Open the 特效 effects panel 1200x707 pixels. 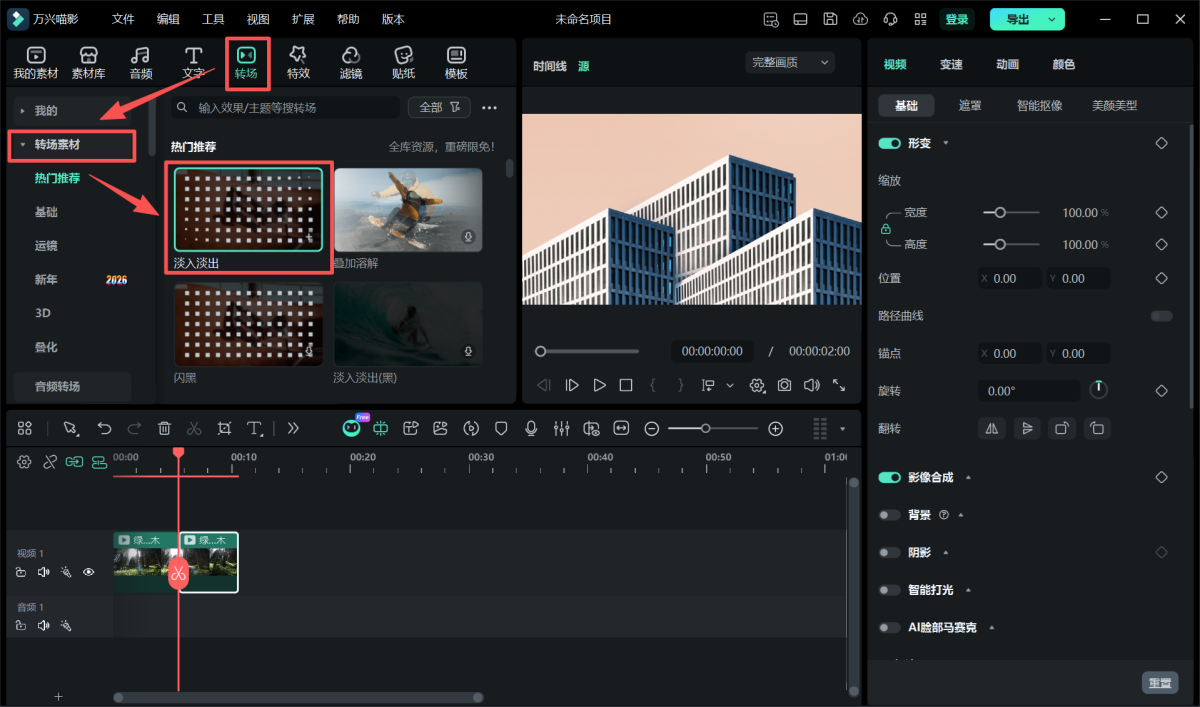click(x=298, y=62)
